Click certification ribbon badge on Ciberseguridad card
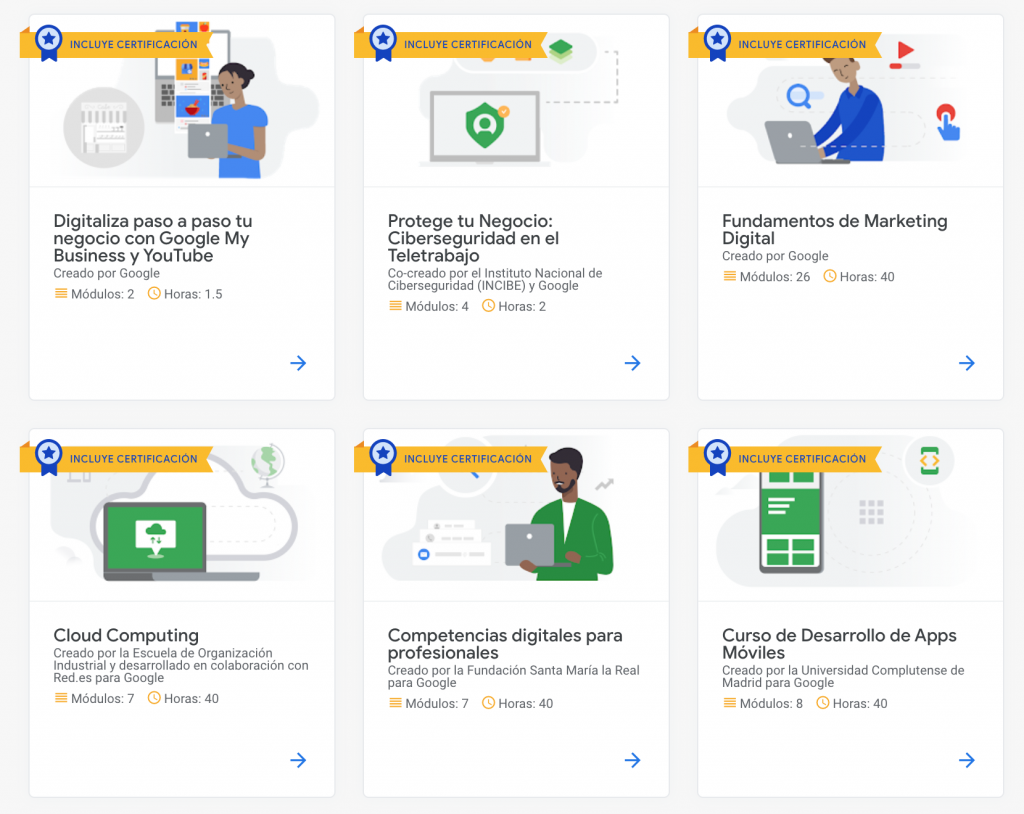The width and height of the screenshot is (1024, 814). tap(383, 42)
